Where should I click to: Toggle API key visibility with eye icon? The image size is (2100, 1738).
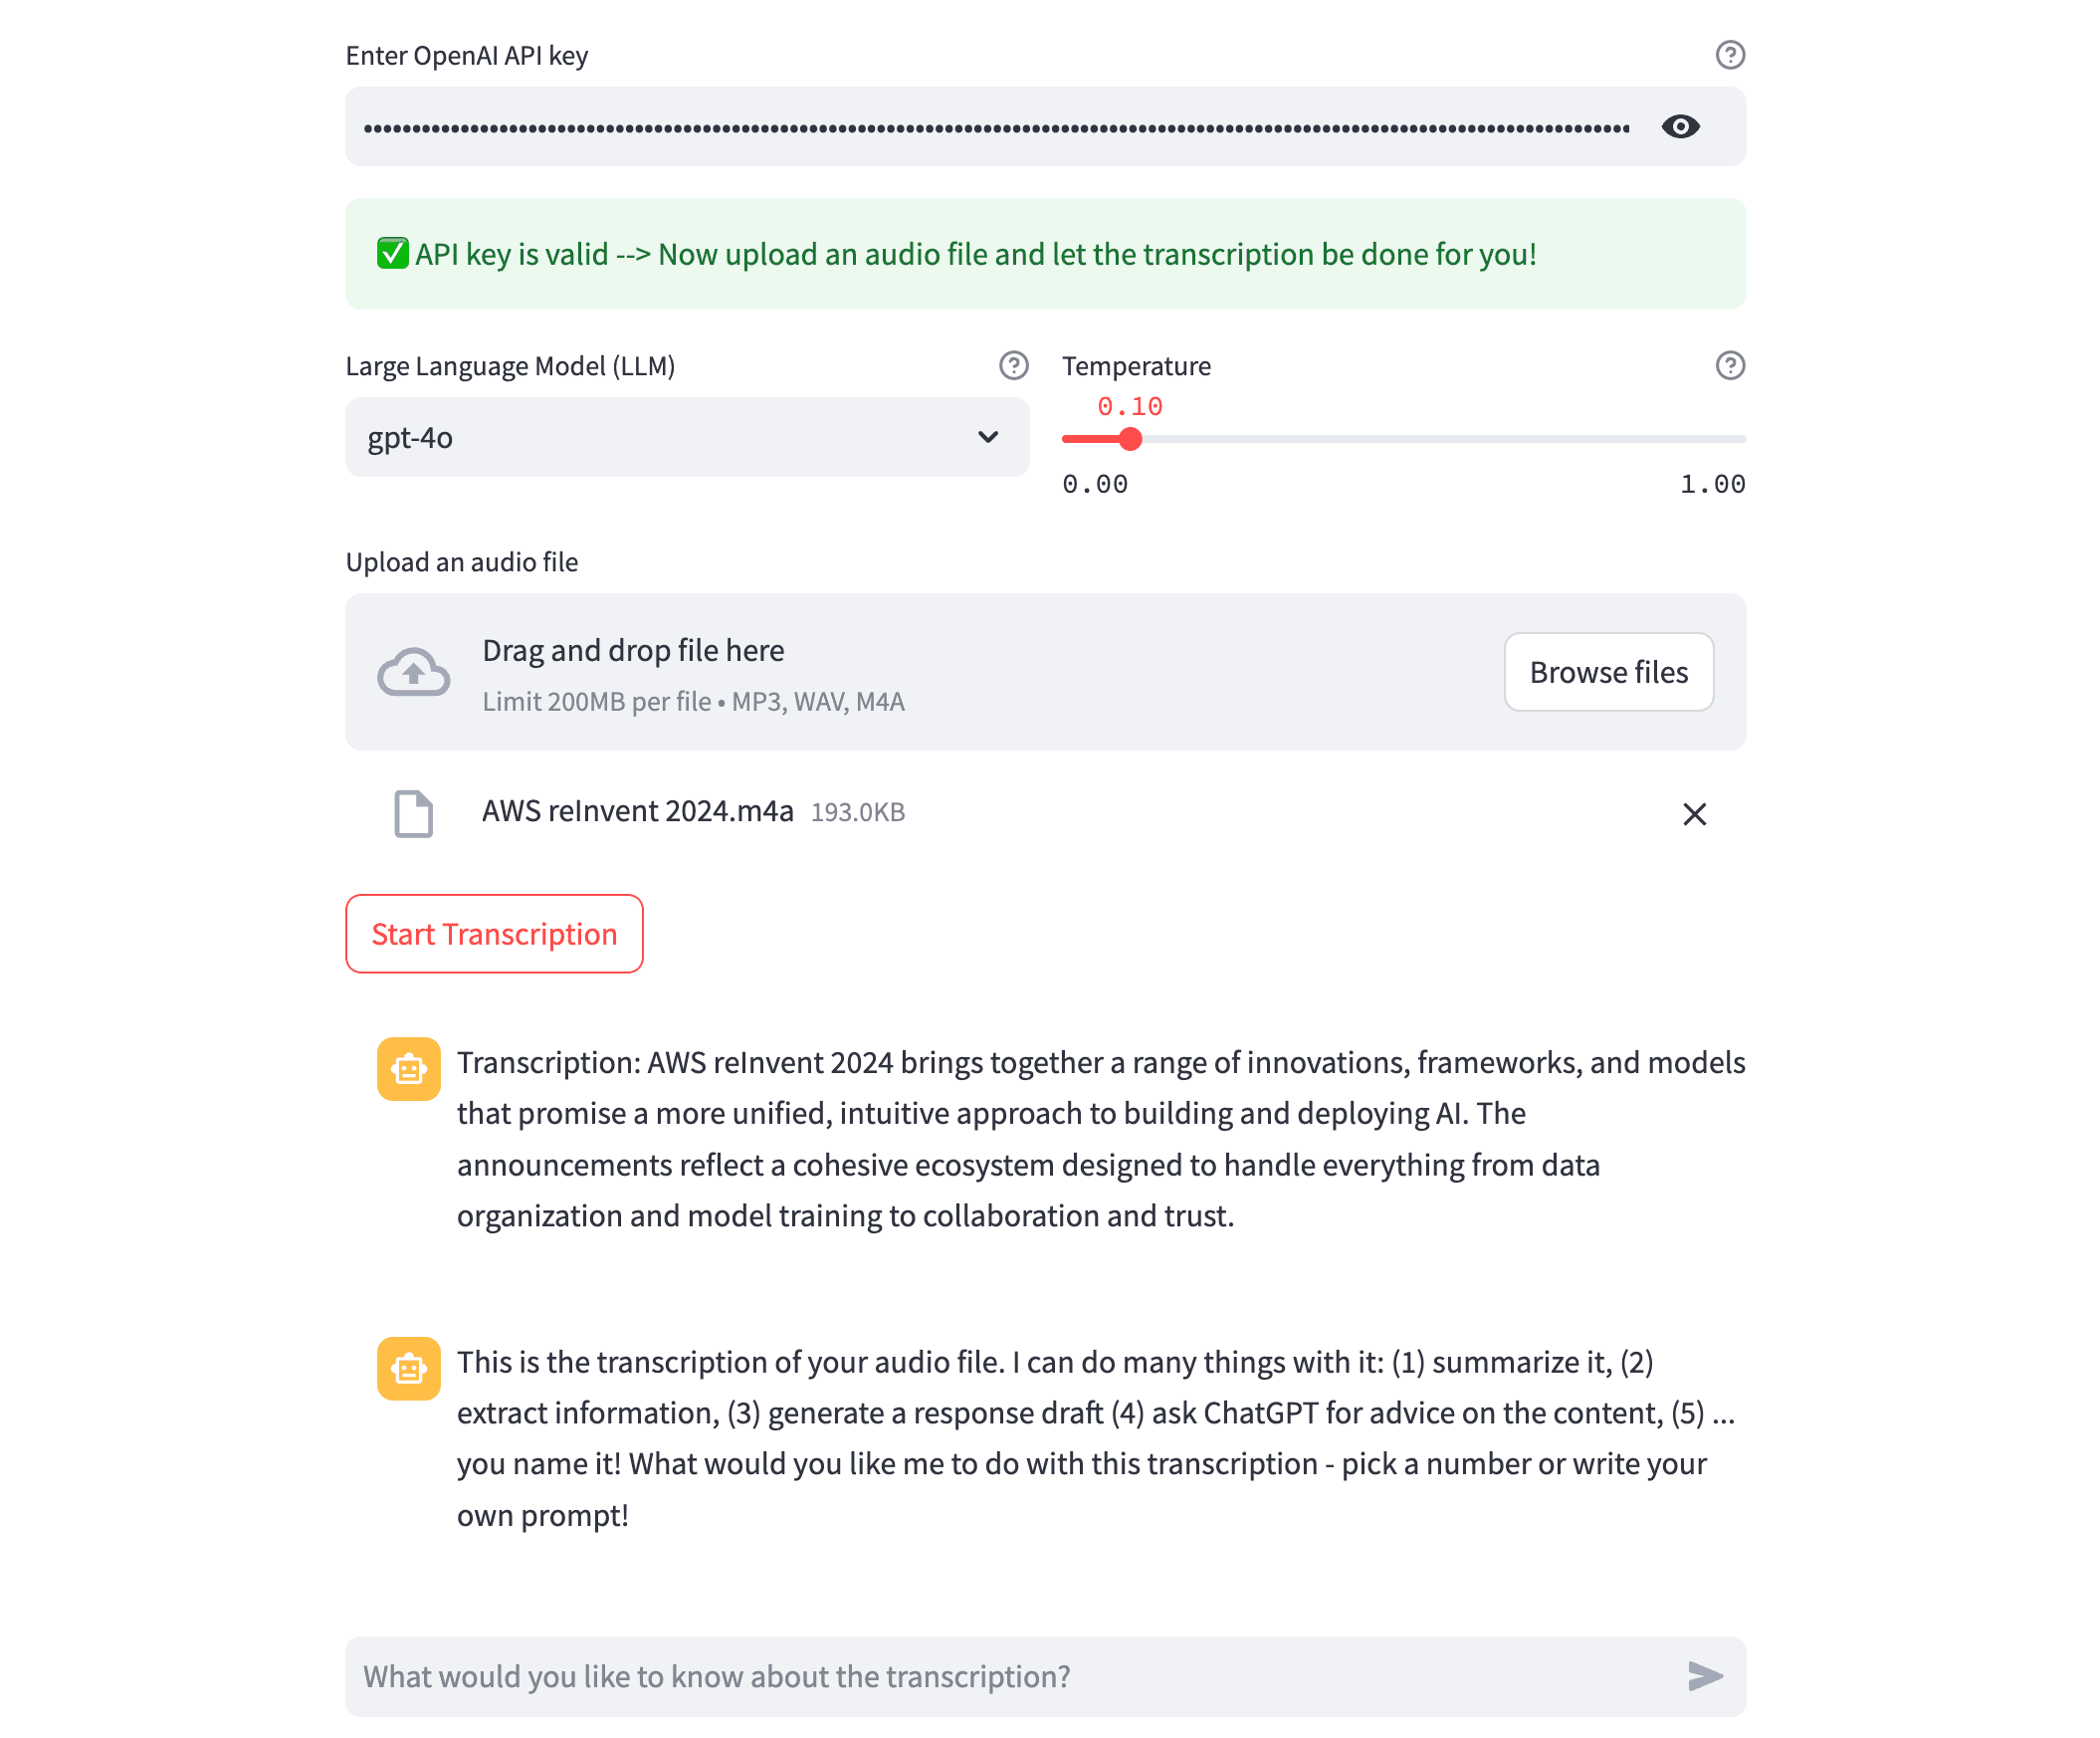click(x=1680, y=127)
